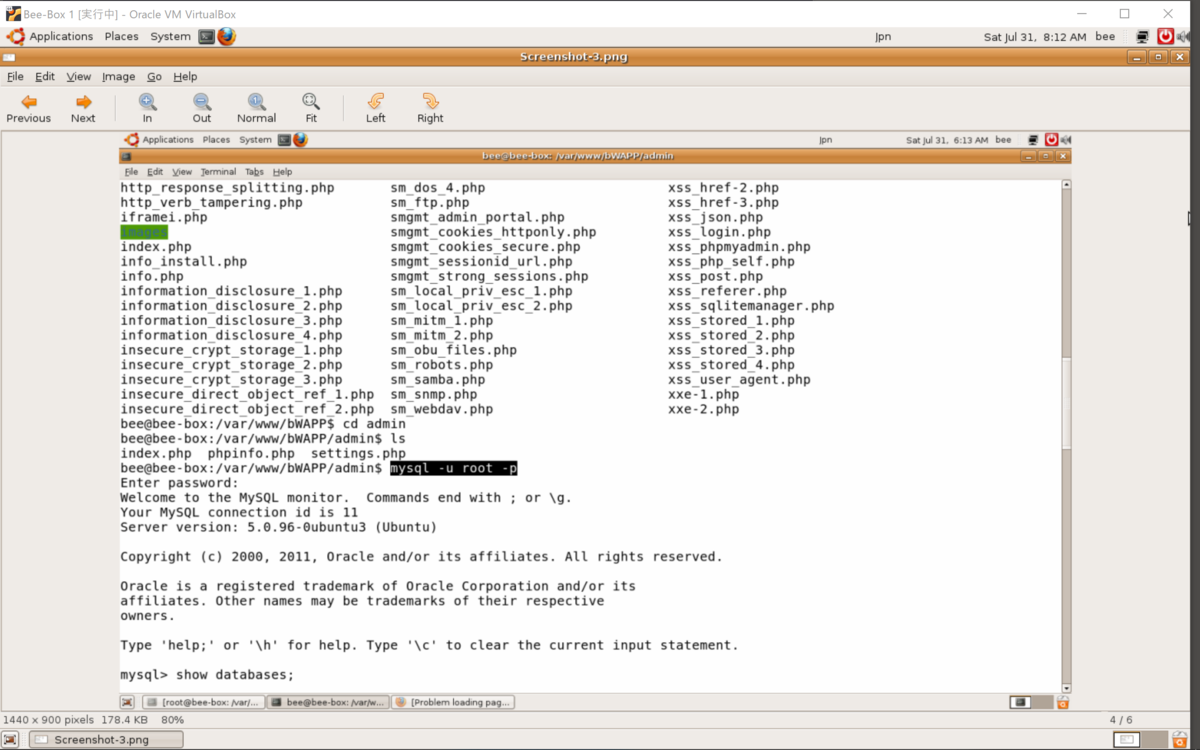This screenshot has height=750, width=1200.
Task: Click the image viewer title bar icon
Action: (9, 57)
